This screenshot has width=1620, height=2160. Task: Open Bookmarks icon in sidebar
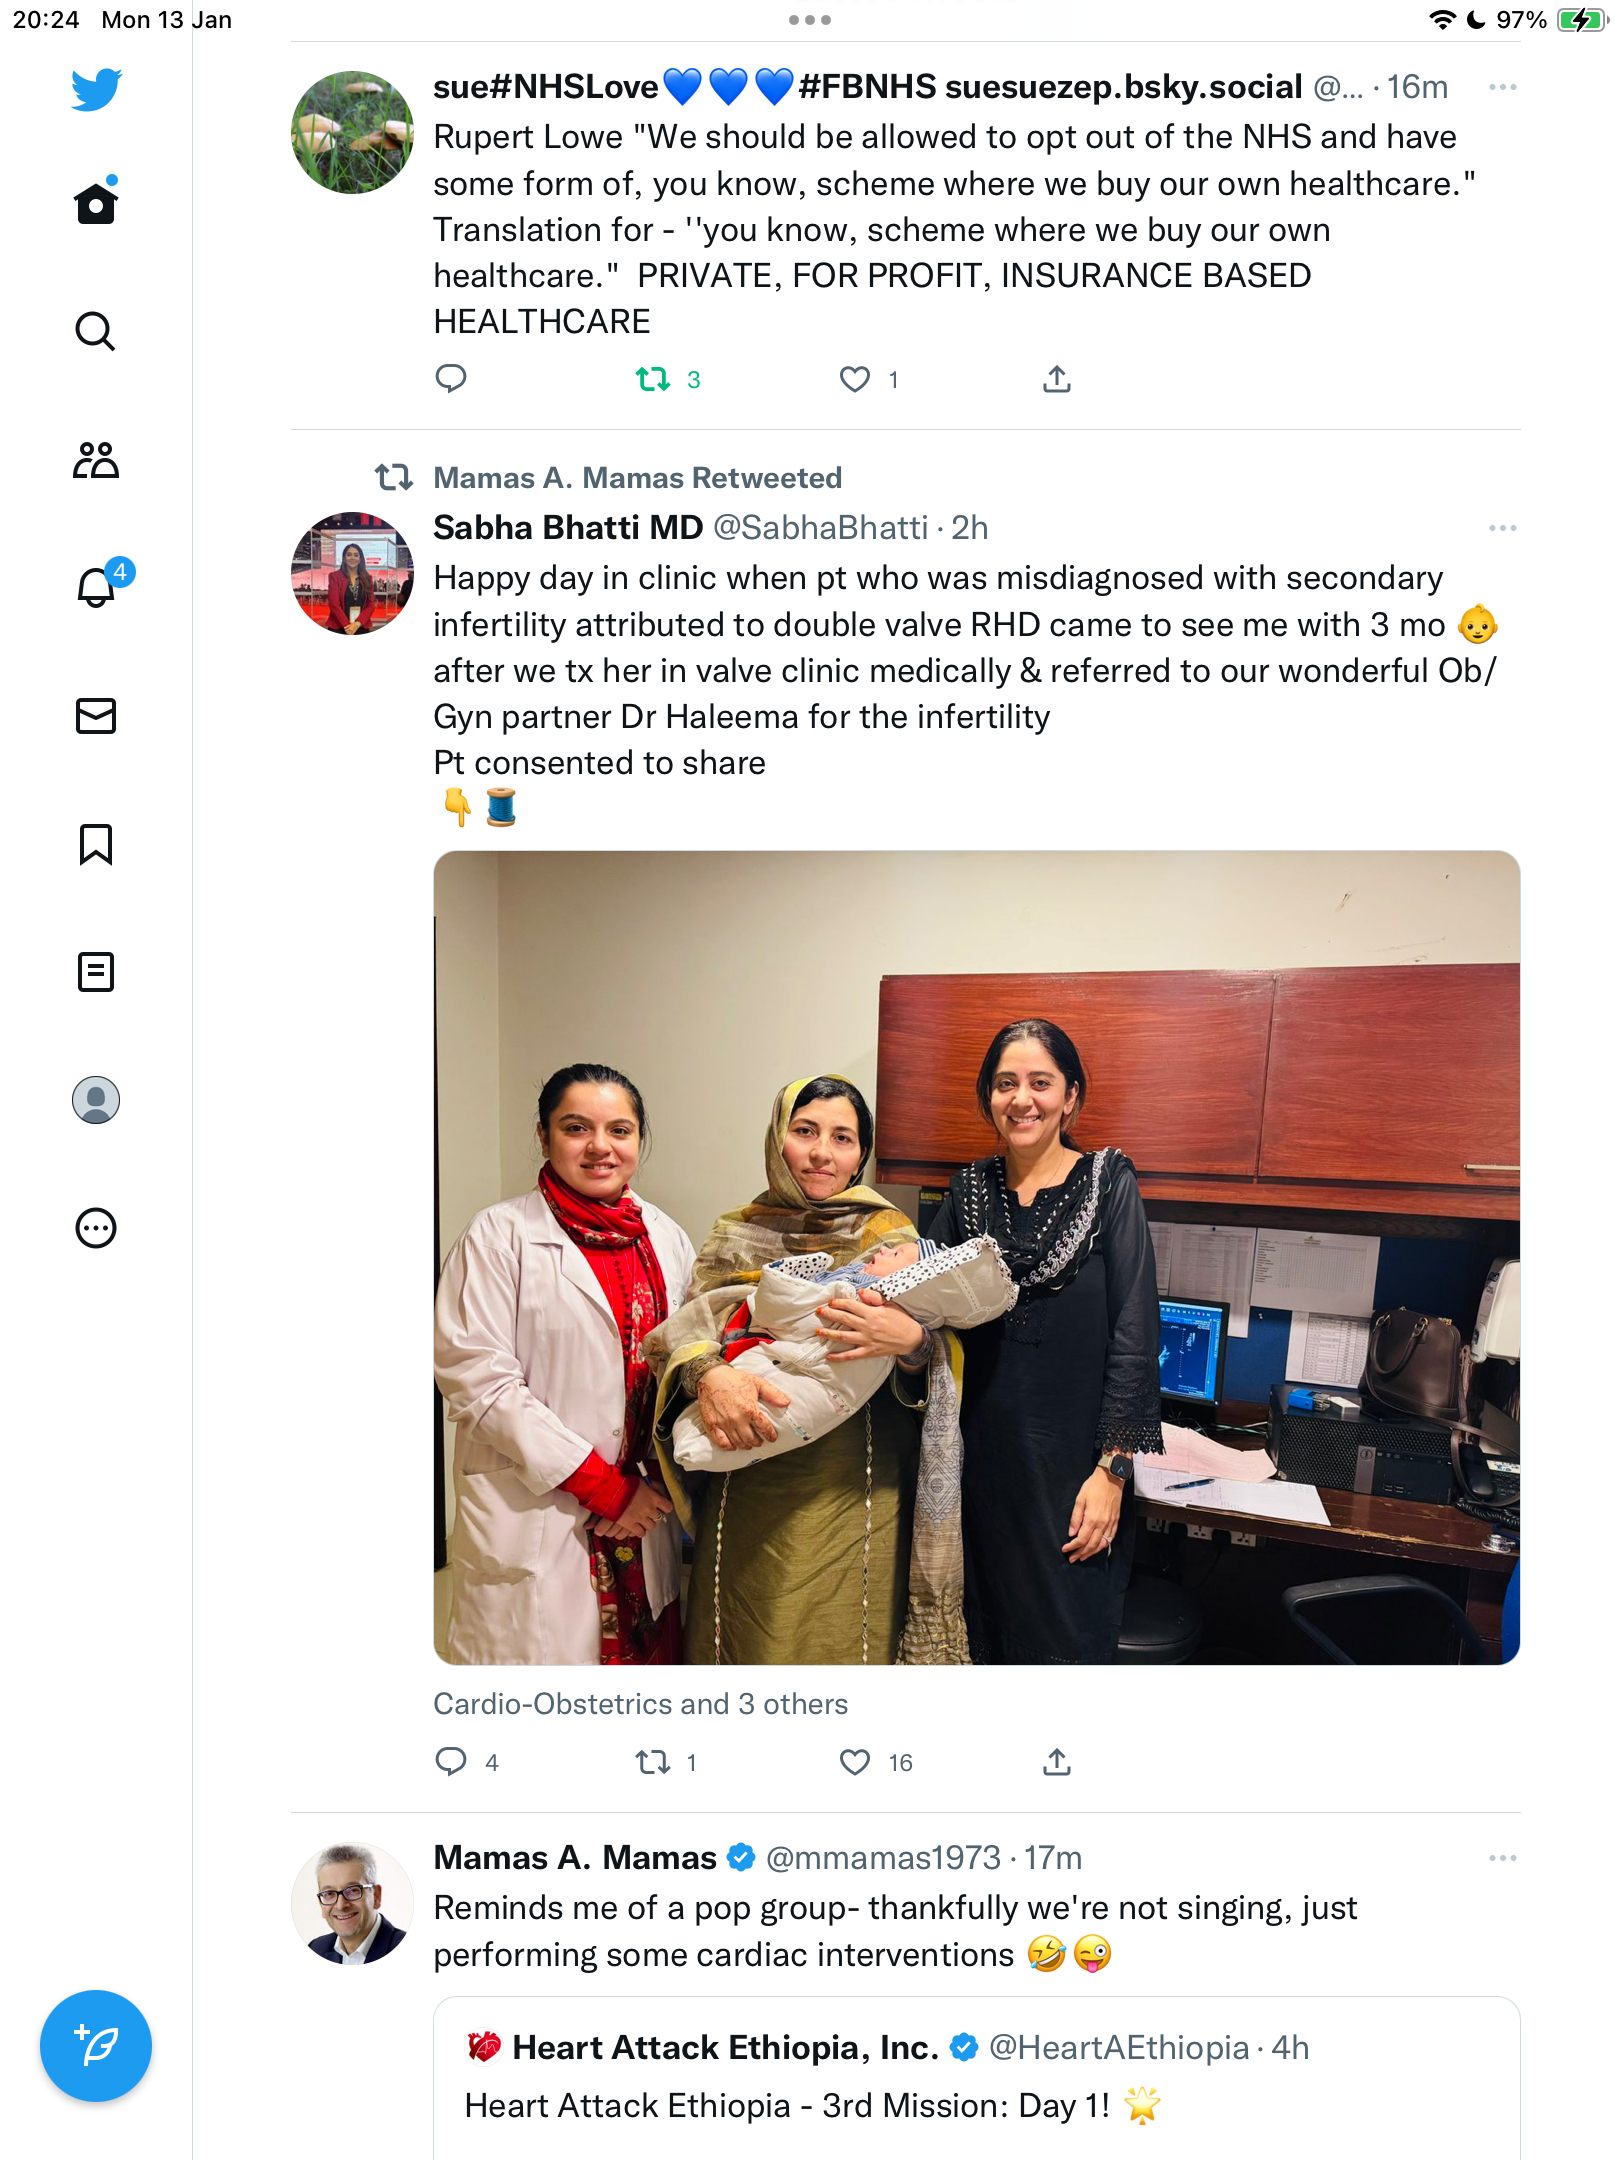pos(96,844)
